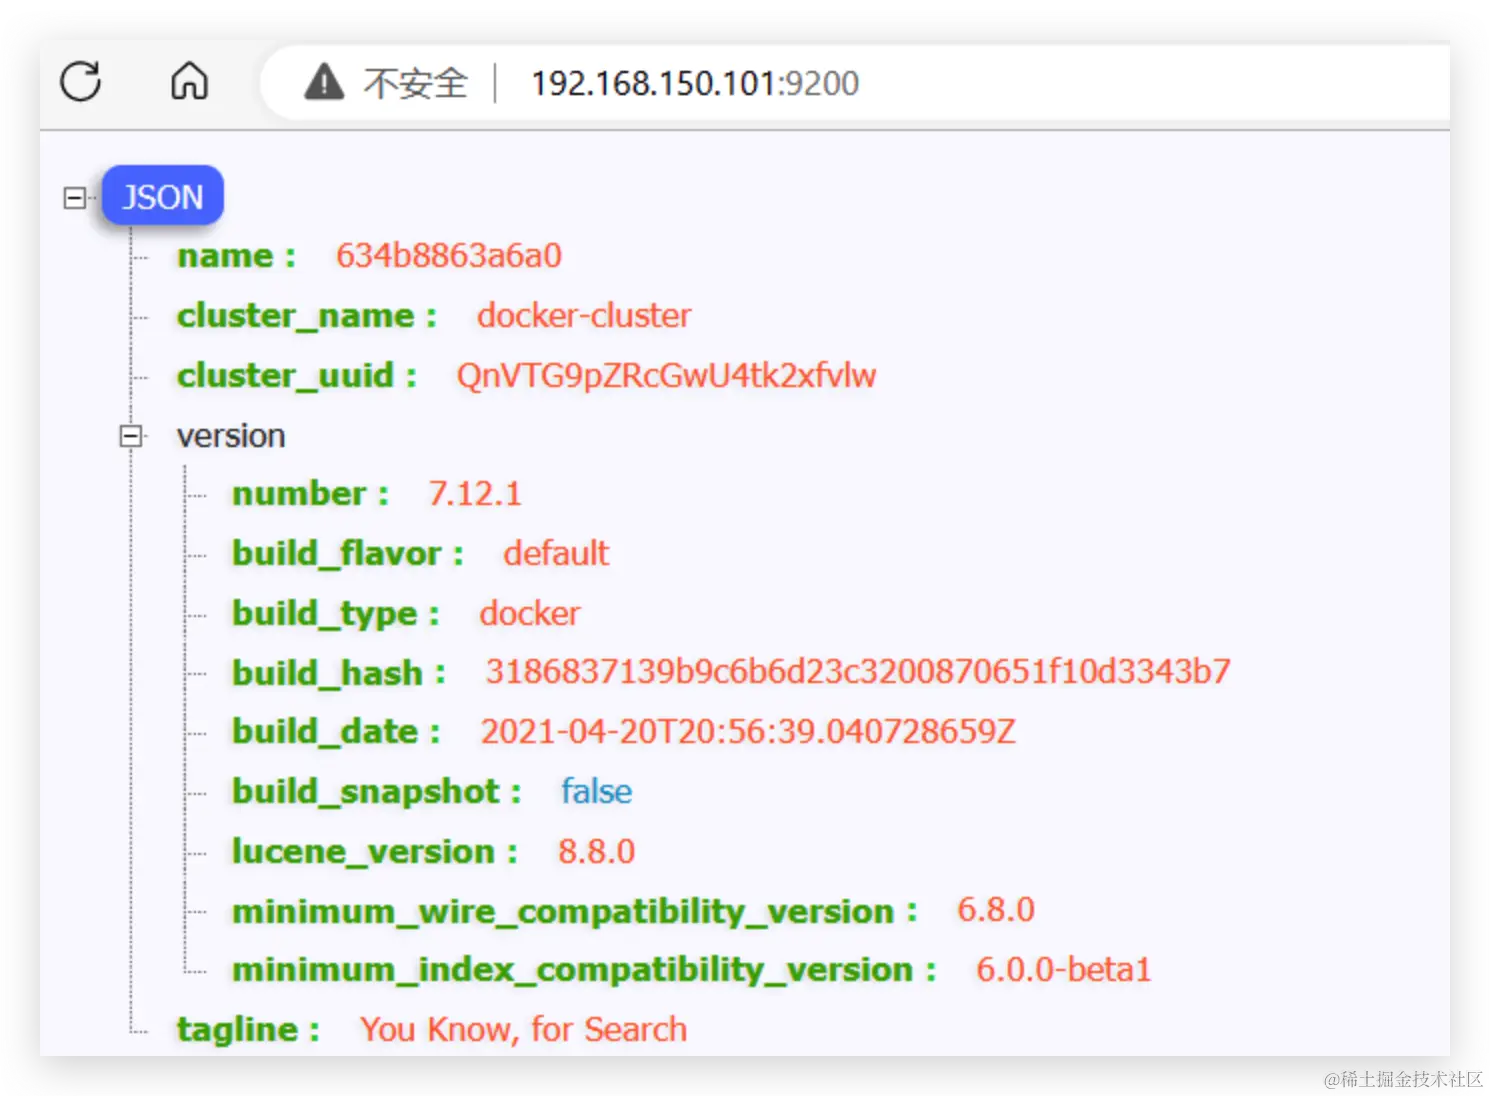The height and width of the screenshot is (1096, 1490).
Task: Click the warning triangle security icon
Action: pos(322,82)
